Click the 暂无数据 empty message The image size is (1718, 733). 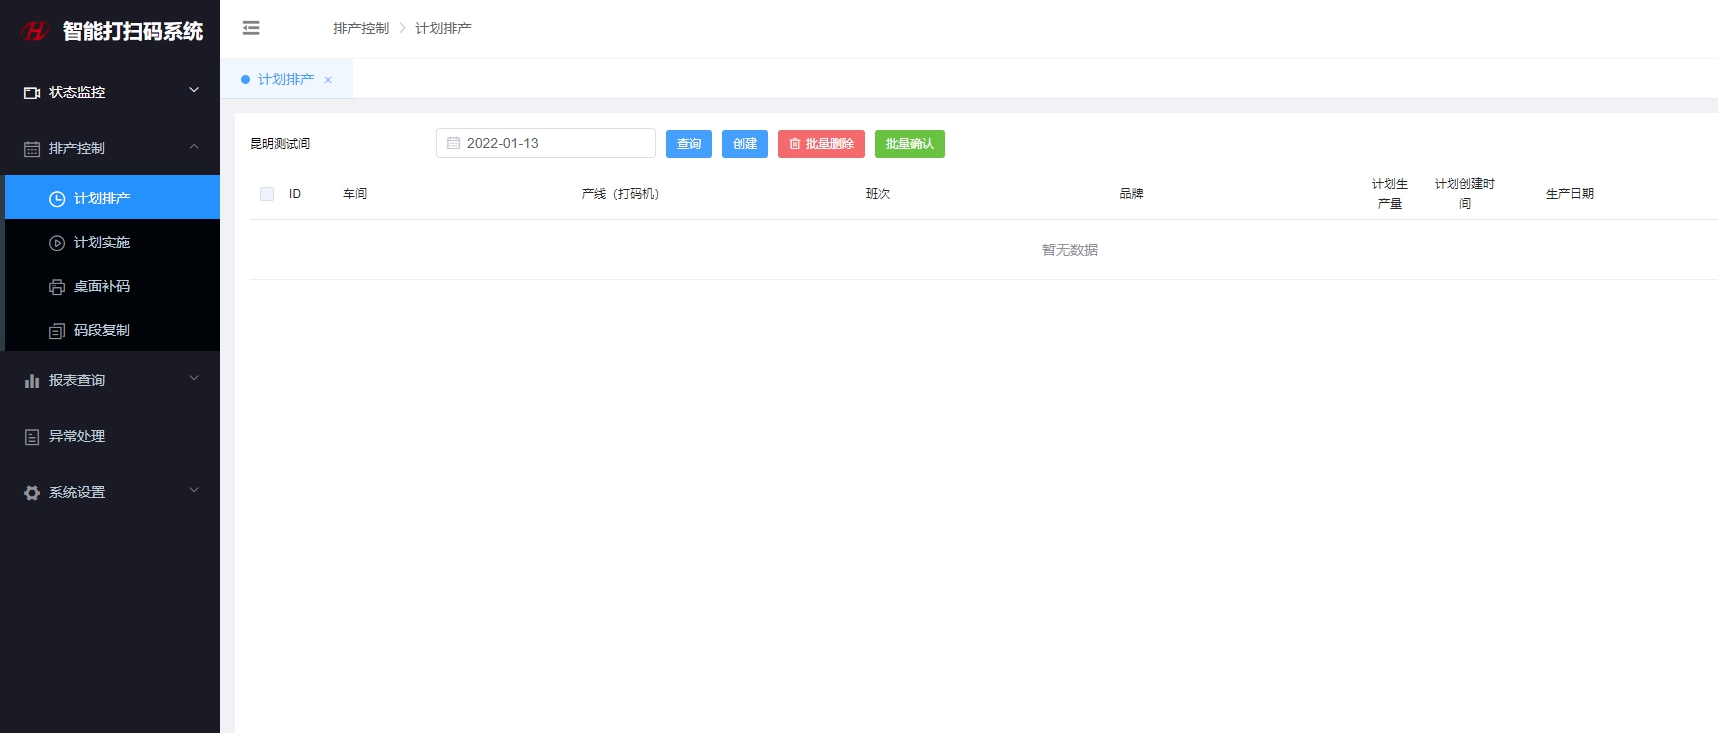1070,250
